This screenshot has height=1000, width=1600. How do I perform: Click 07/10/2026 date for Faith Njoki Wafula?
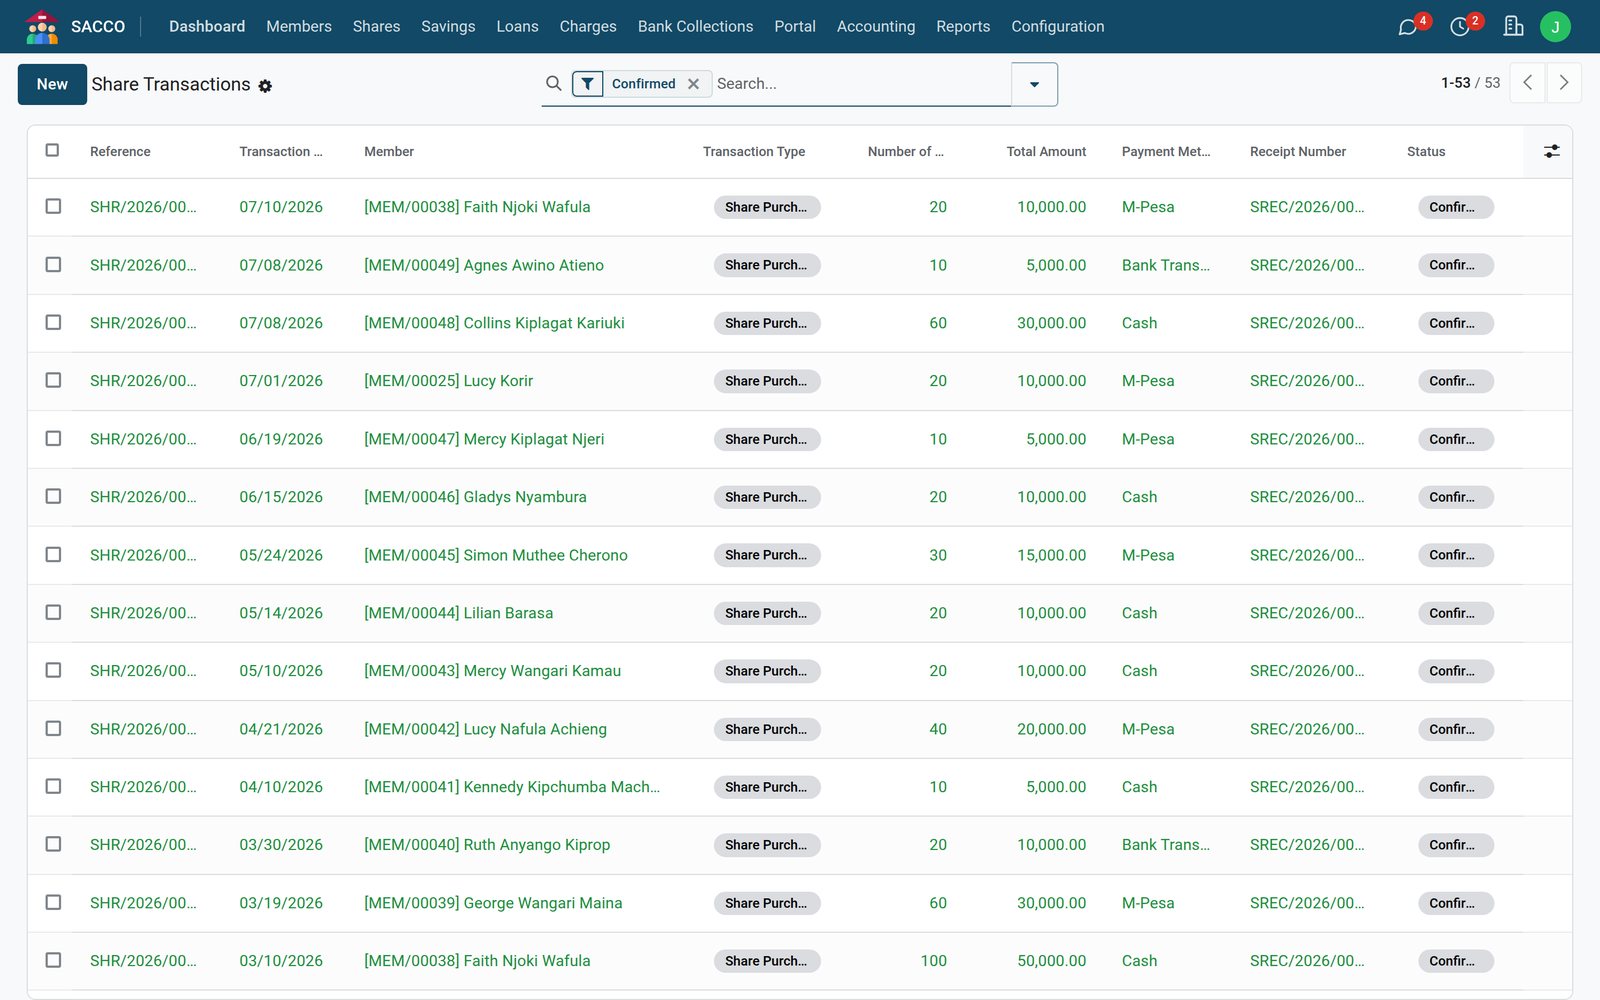pos(281,207)
